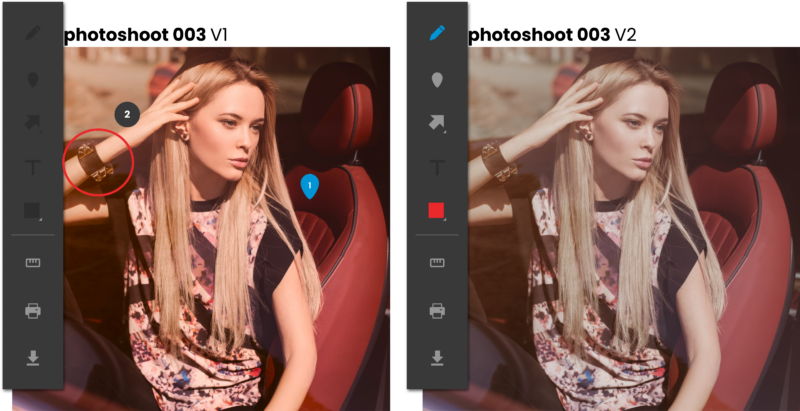
Task: Click the download icon in V2 toolbar
Action: [x=437, y=358]
